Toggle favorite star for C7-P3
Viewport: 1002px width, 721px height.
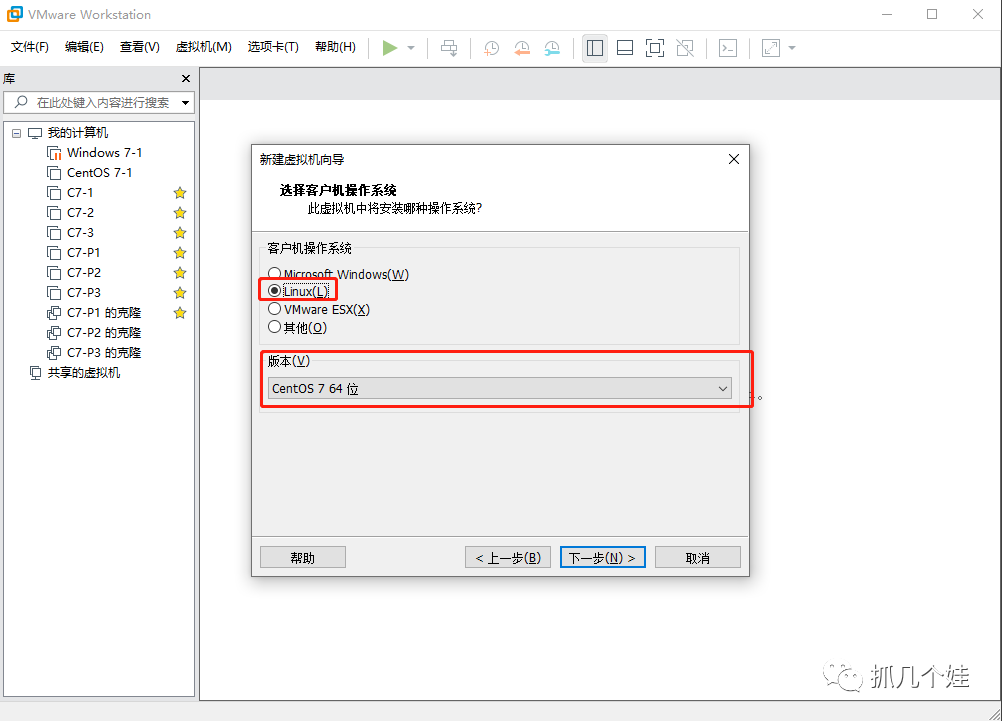pos(180,293)
